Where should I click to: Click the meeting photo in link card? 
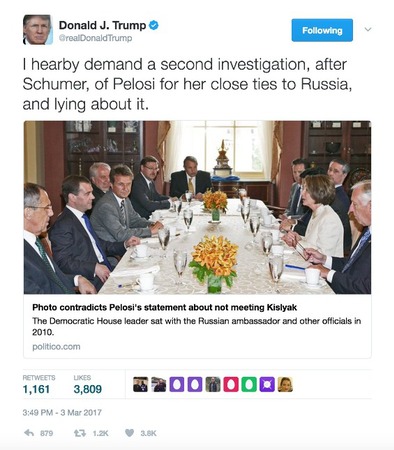197,207
